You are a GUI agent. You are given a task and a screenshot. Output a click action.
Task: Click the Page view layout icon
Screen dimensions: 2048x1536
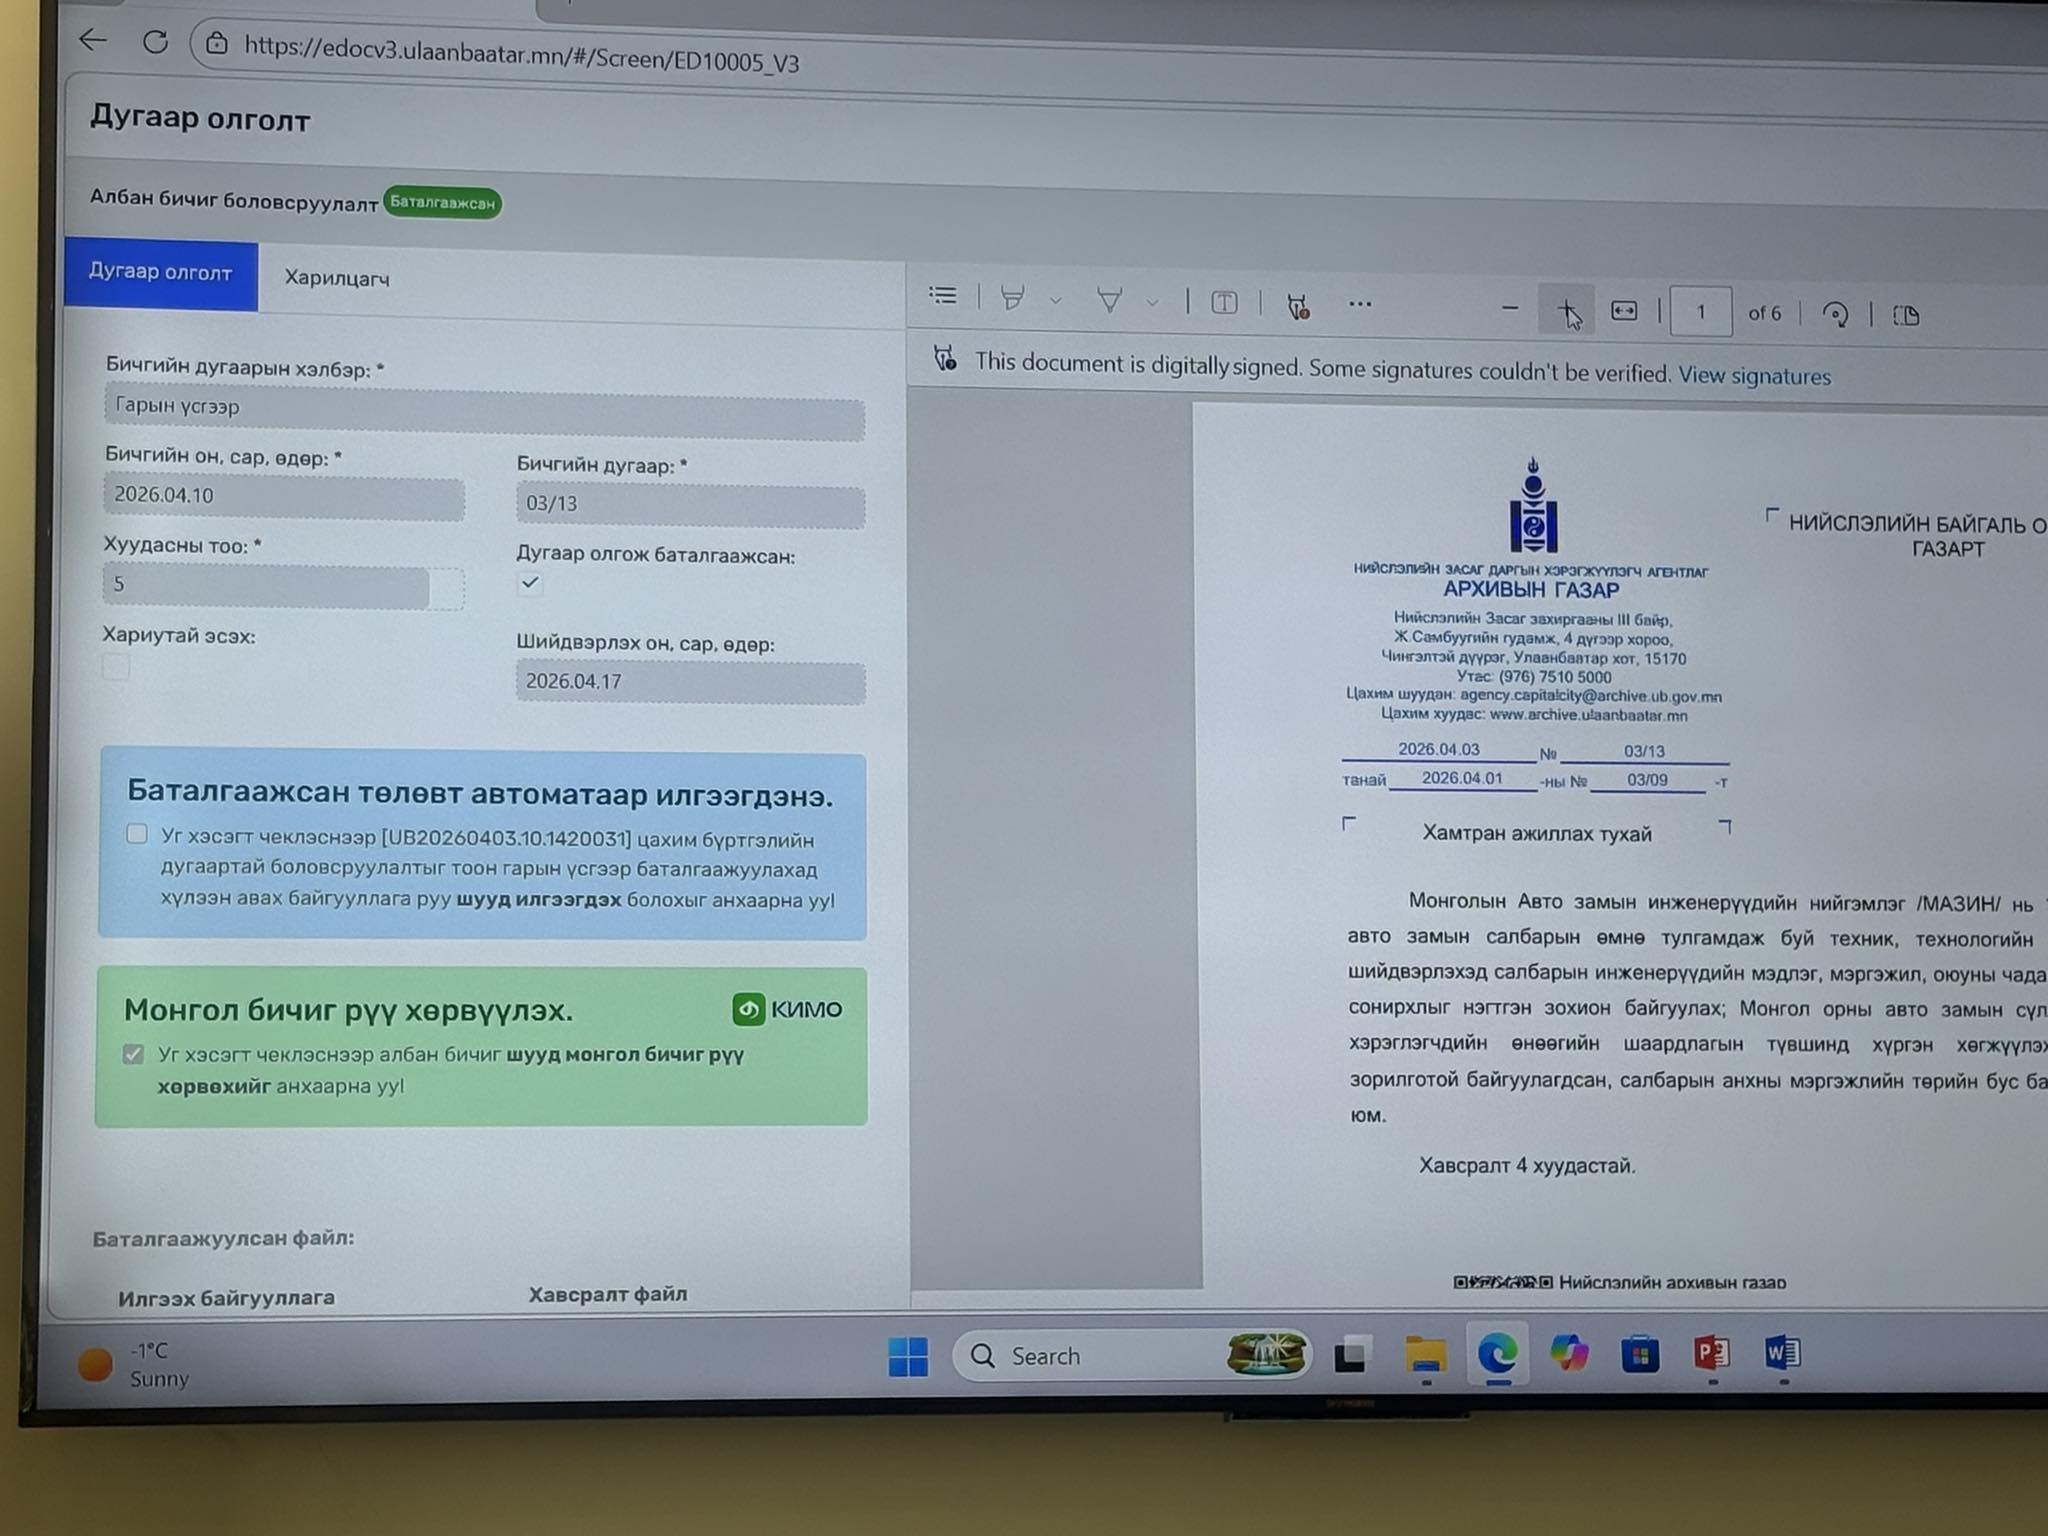pyautogui.click(x=1907, y=316)
